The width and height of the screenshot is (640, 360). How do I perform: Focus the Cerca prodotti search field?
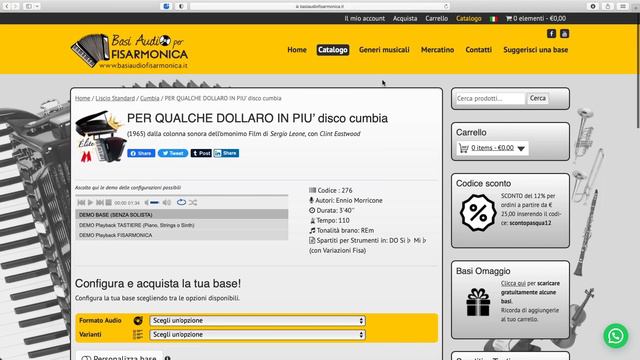[x=490, y=98]
